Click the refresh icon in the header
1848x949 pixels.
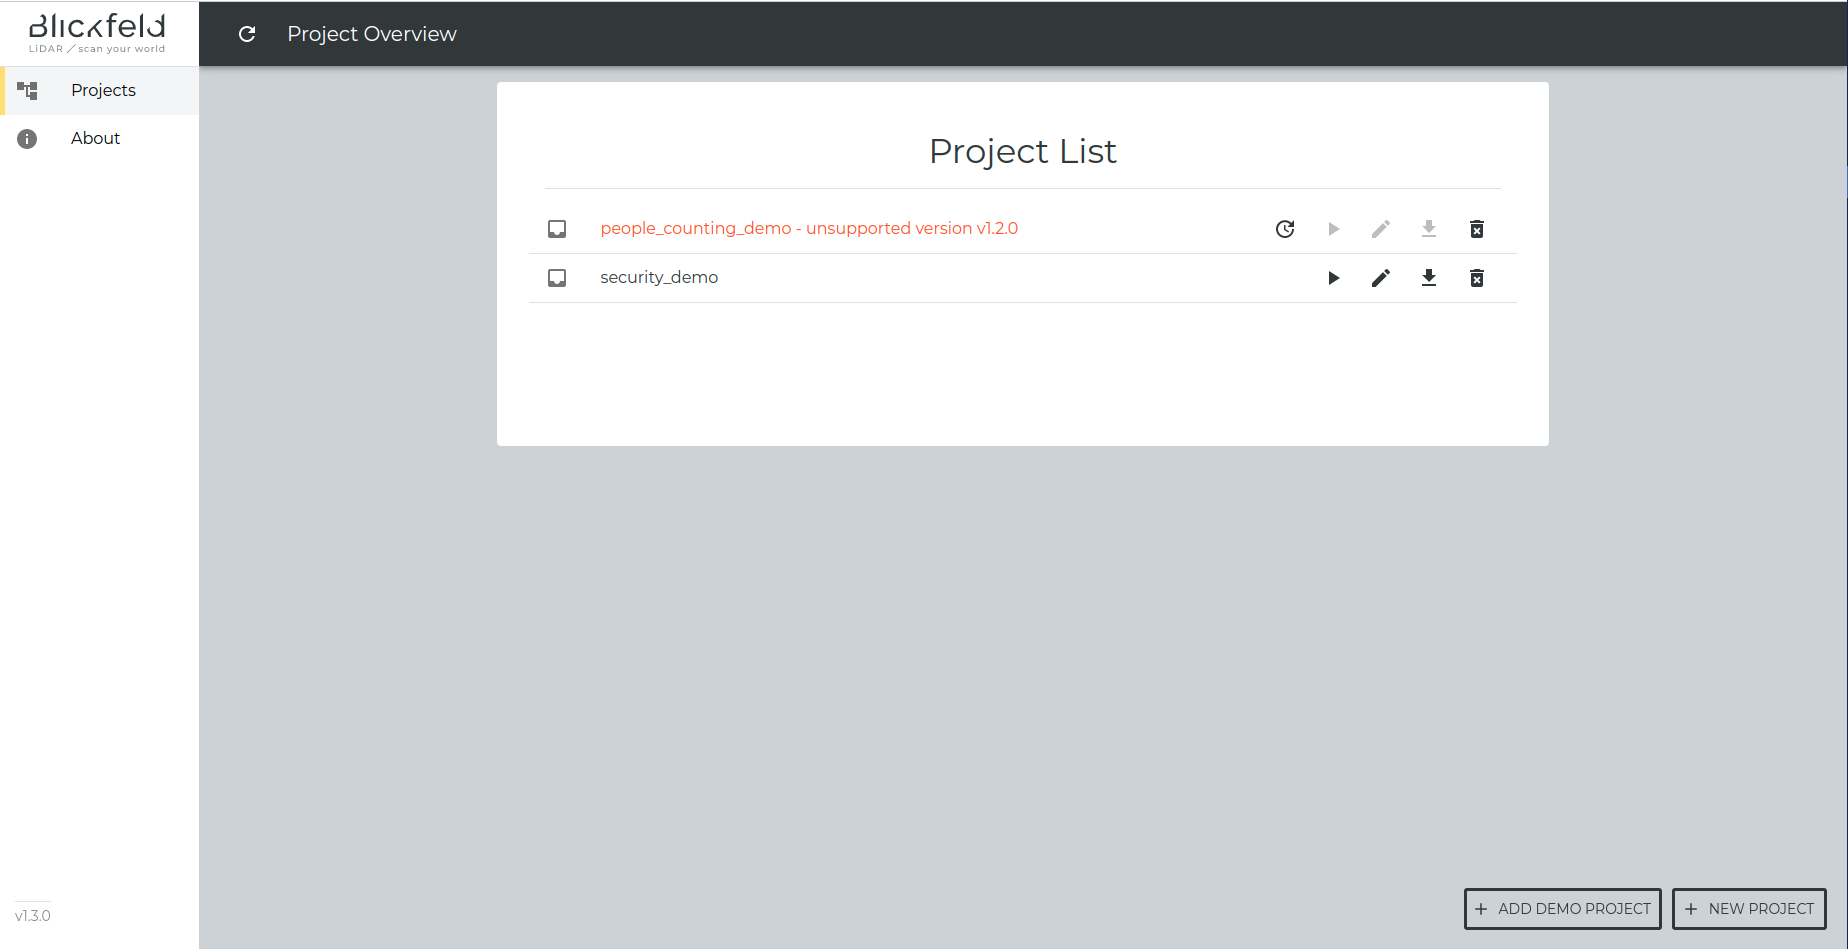(247, 34)
